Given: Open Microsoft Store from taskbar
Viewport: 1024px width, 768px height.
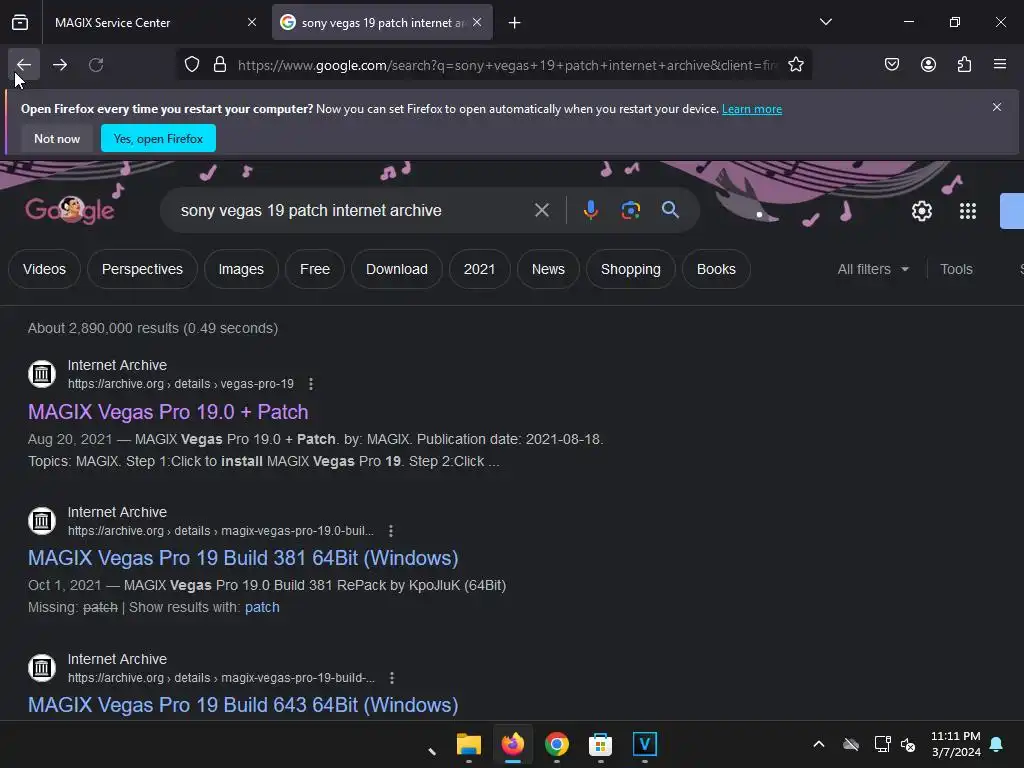Looking at the screenshot, I should tap(600, 744).
